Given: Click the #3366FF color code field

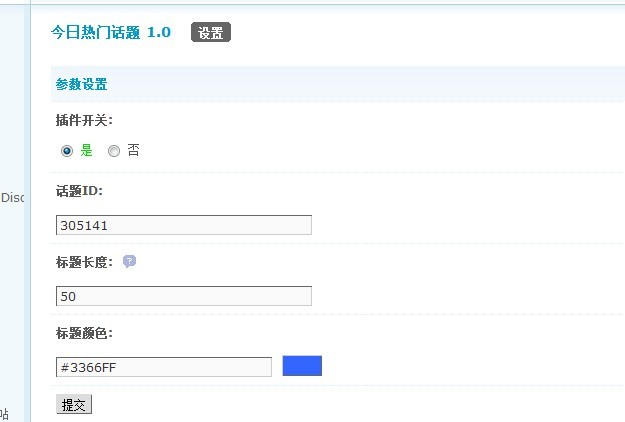Looking at the screenshot, I should pos(164,367).
